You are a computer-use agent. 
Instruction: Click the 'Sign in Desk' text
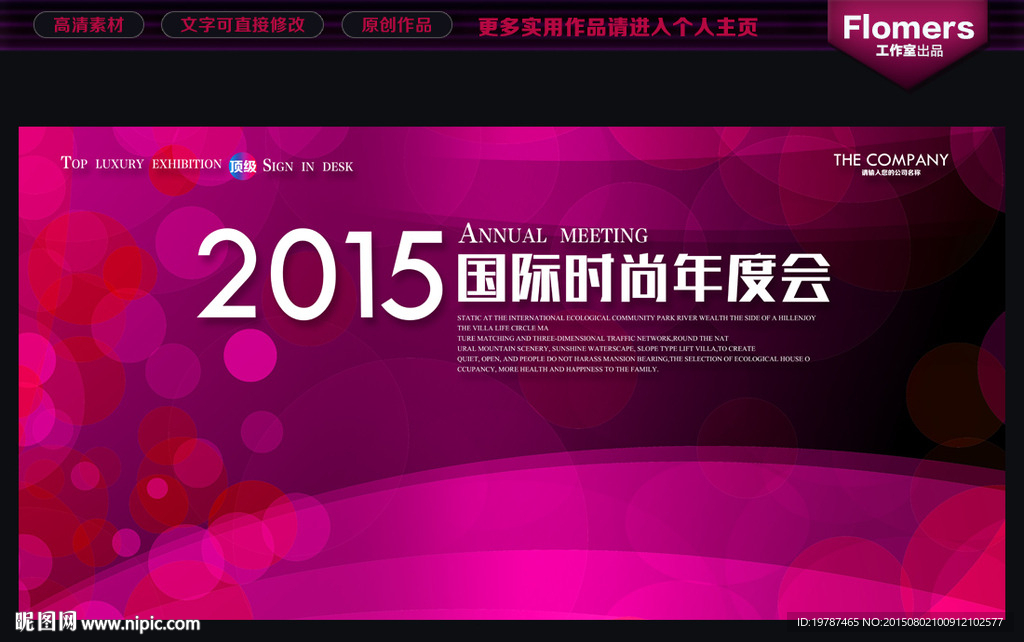click(x=308, y=166)
